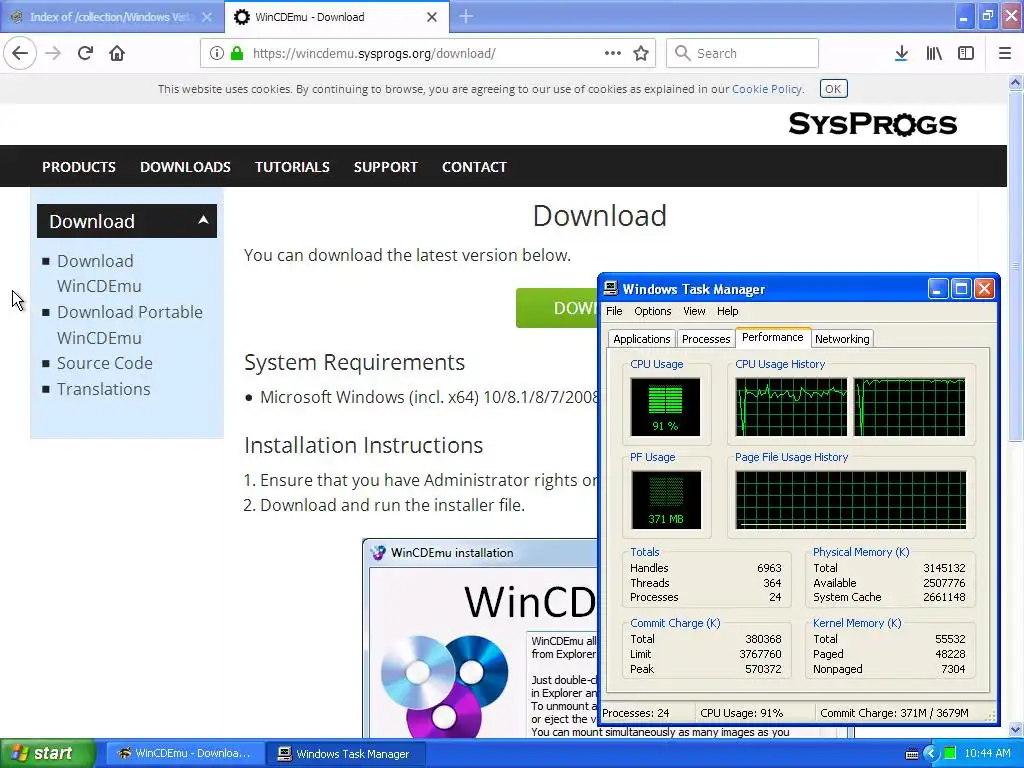
Task: Click the PF Usage 371 MB gauge
Action: pyautogui.click(x=665, y=500)
